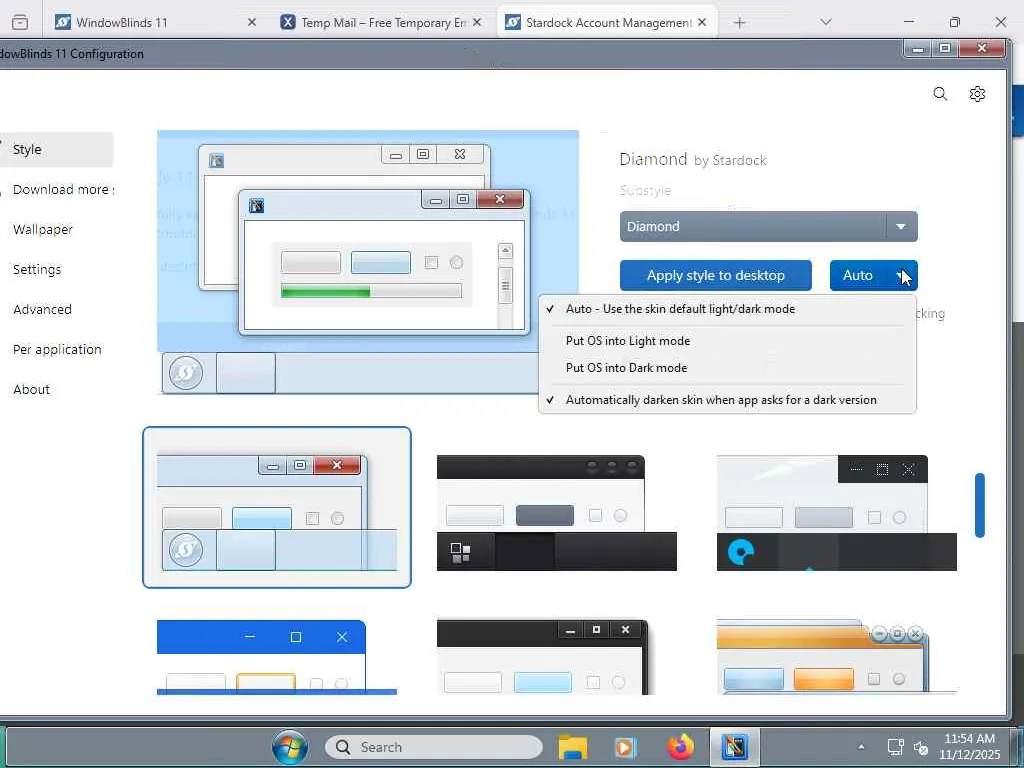This screenshot has width=1024, height=768.
Task: Select the bright blue titlebar style thumbnail
Action: coord(277,657)
